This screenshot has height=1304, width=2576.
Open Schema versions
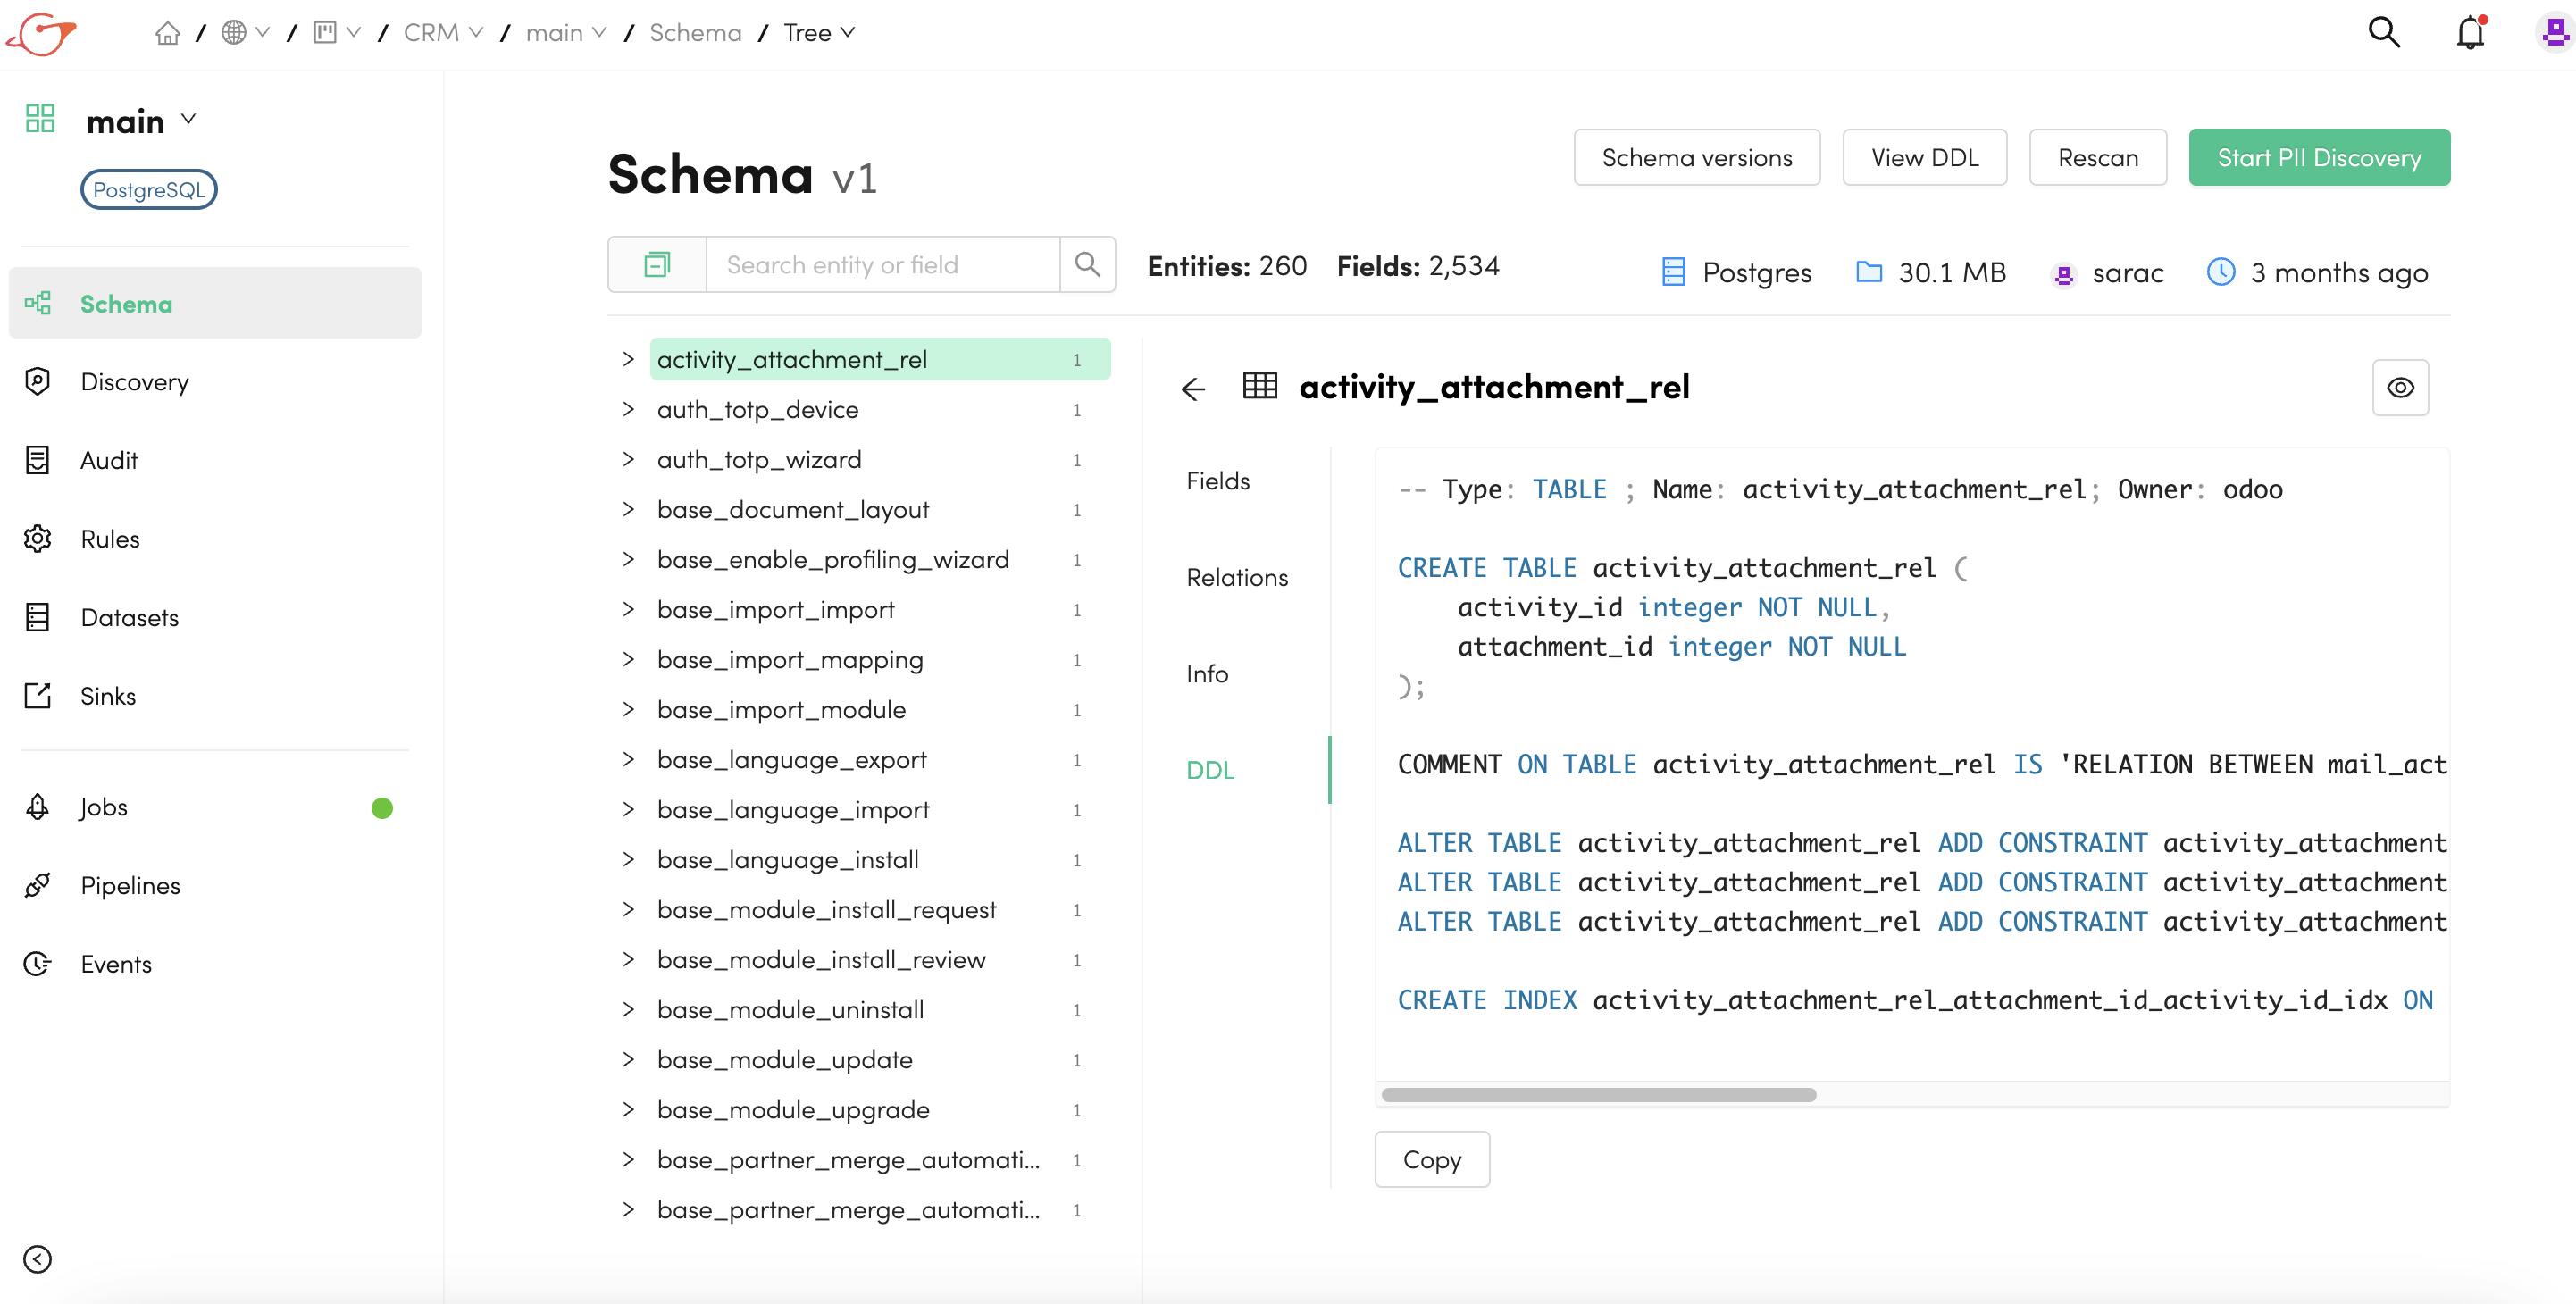[x=1697, y=157]
